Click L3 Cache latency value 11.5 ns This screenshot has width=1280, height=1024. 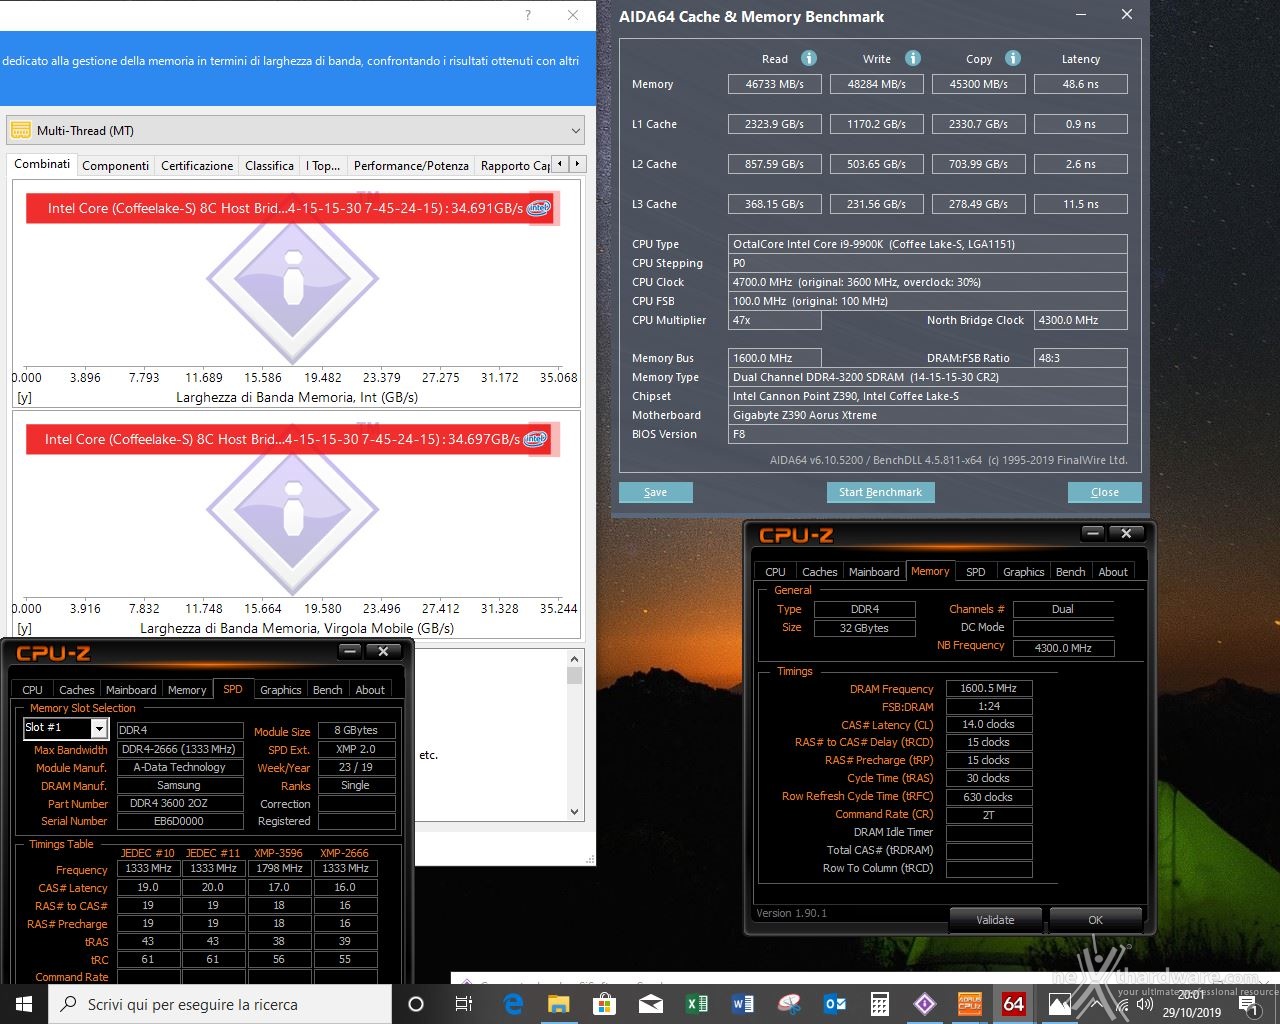coord(1081,204)
